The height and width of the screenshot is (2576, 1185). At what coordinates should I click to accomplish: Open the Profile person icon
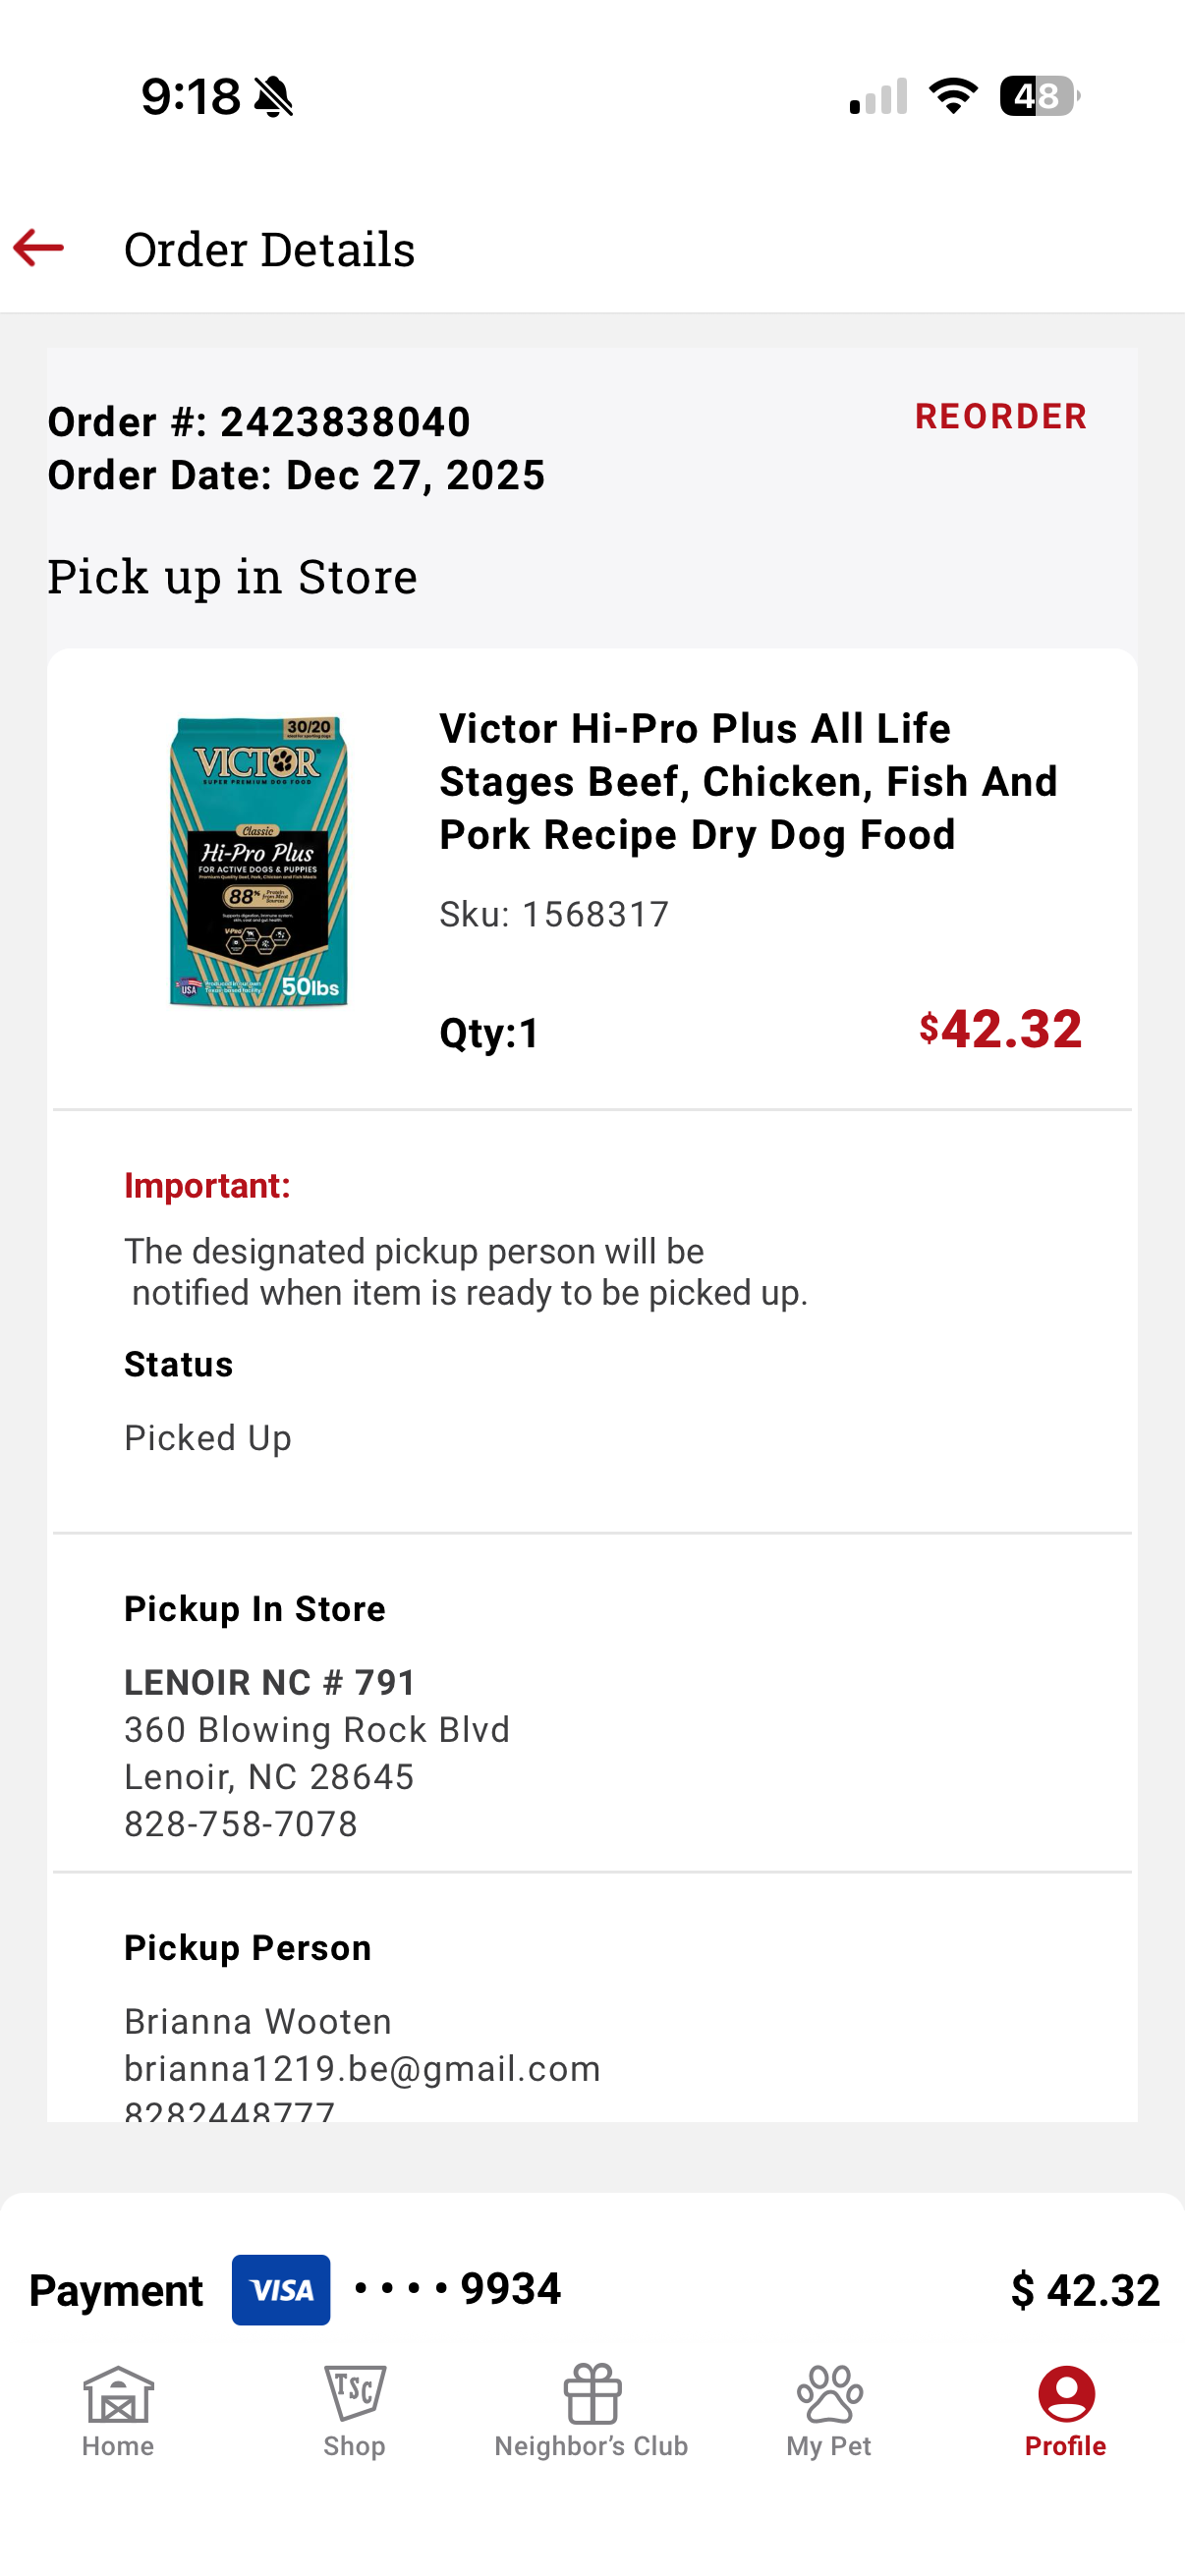coord(1066,2394)
